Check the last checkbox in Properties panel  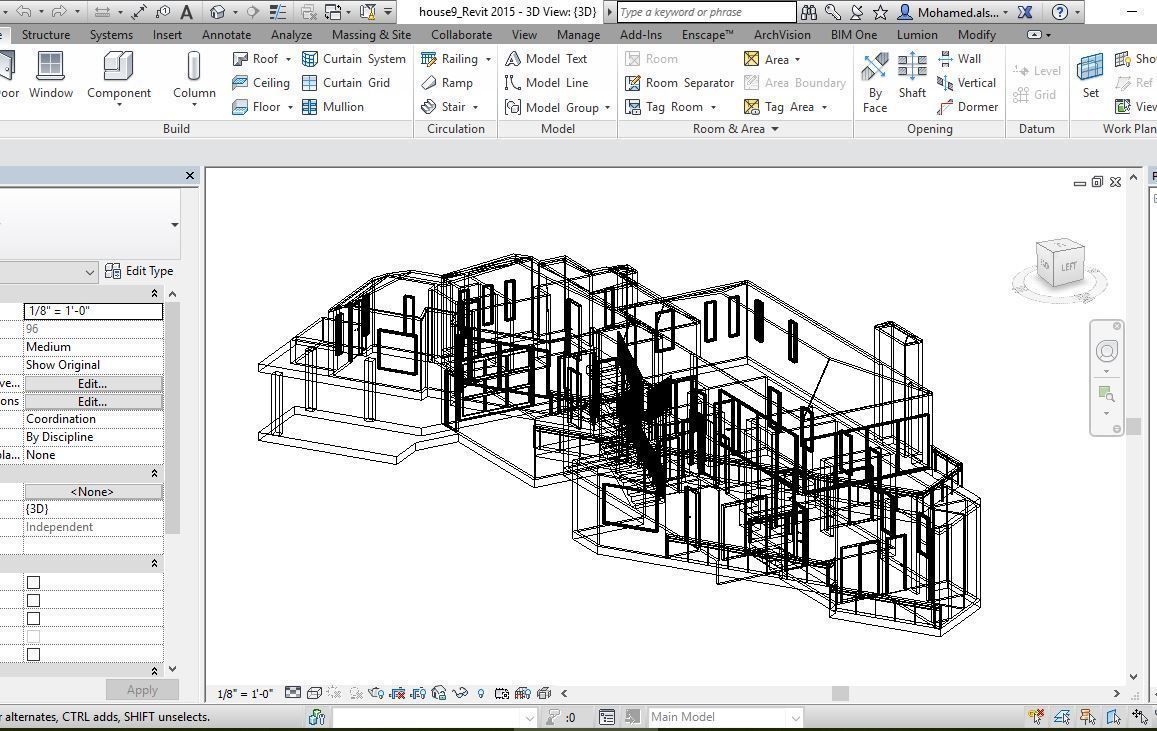(33, 654)
